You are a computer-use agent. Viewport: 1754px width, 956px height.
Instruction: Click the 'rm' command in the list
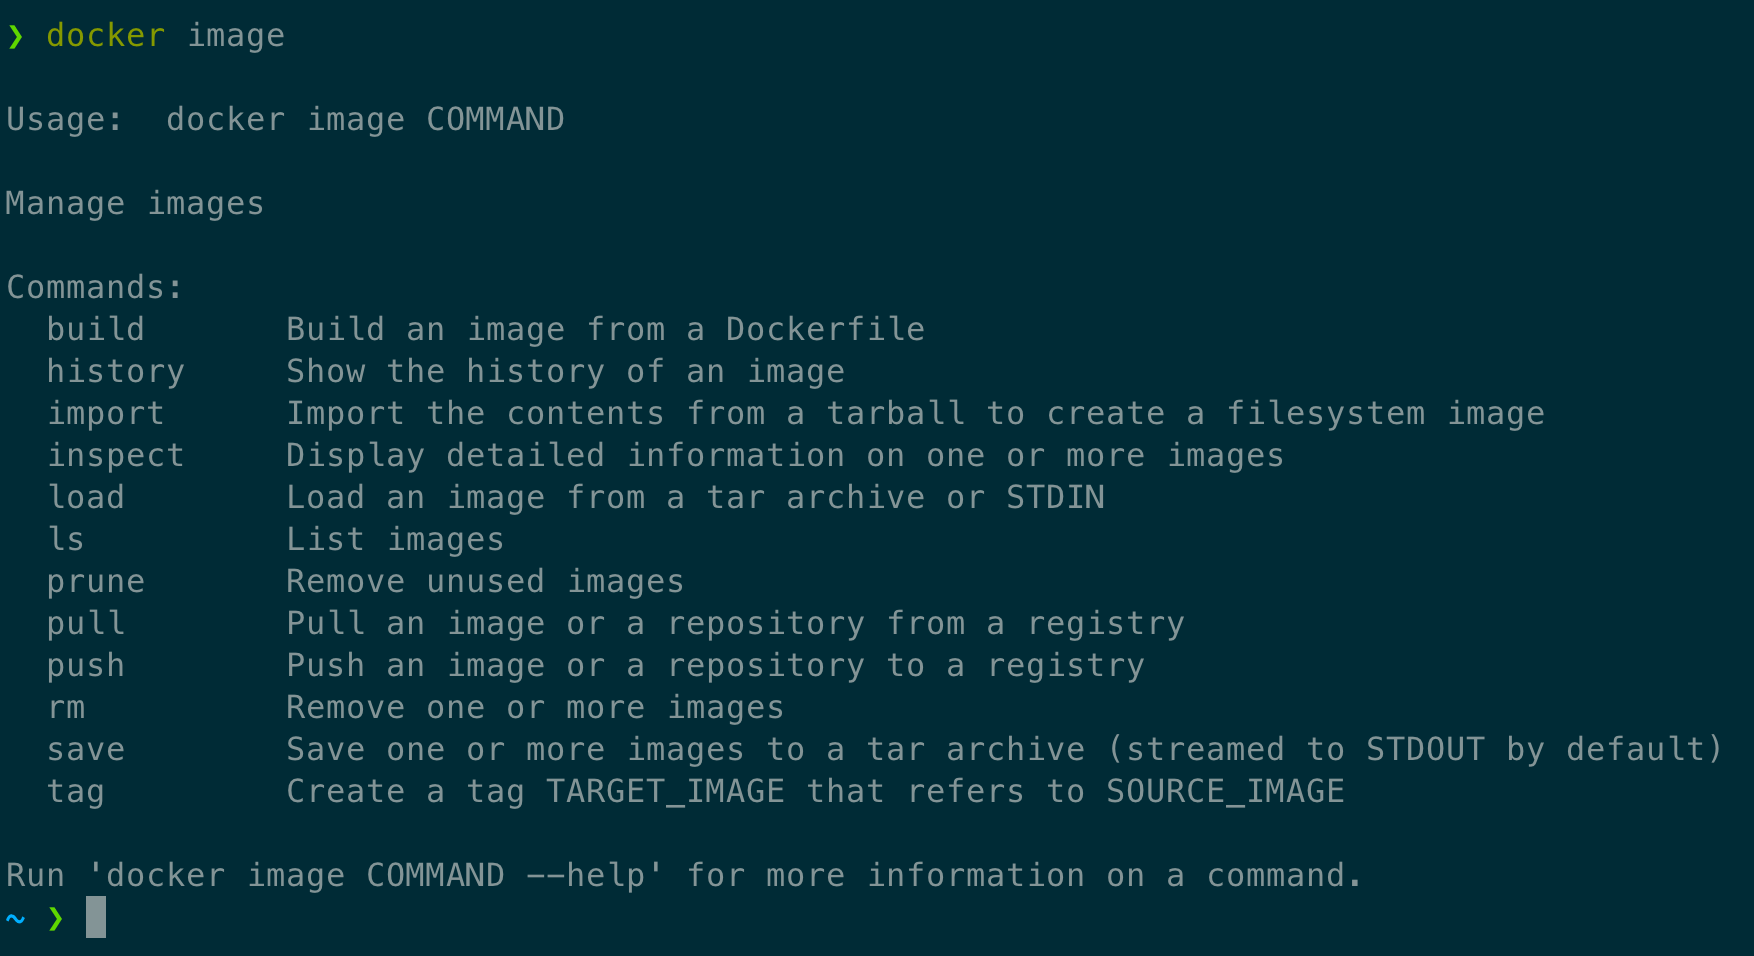tap(66, 708)
